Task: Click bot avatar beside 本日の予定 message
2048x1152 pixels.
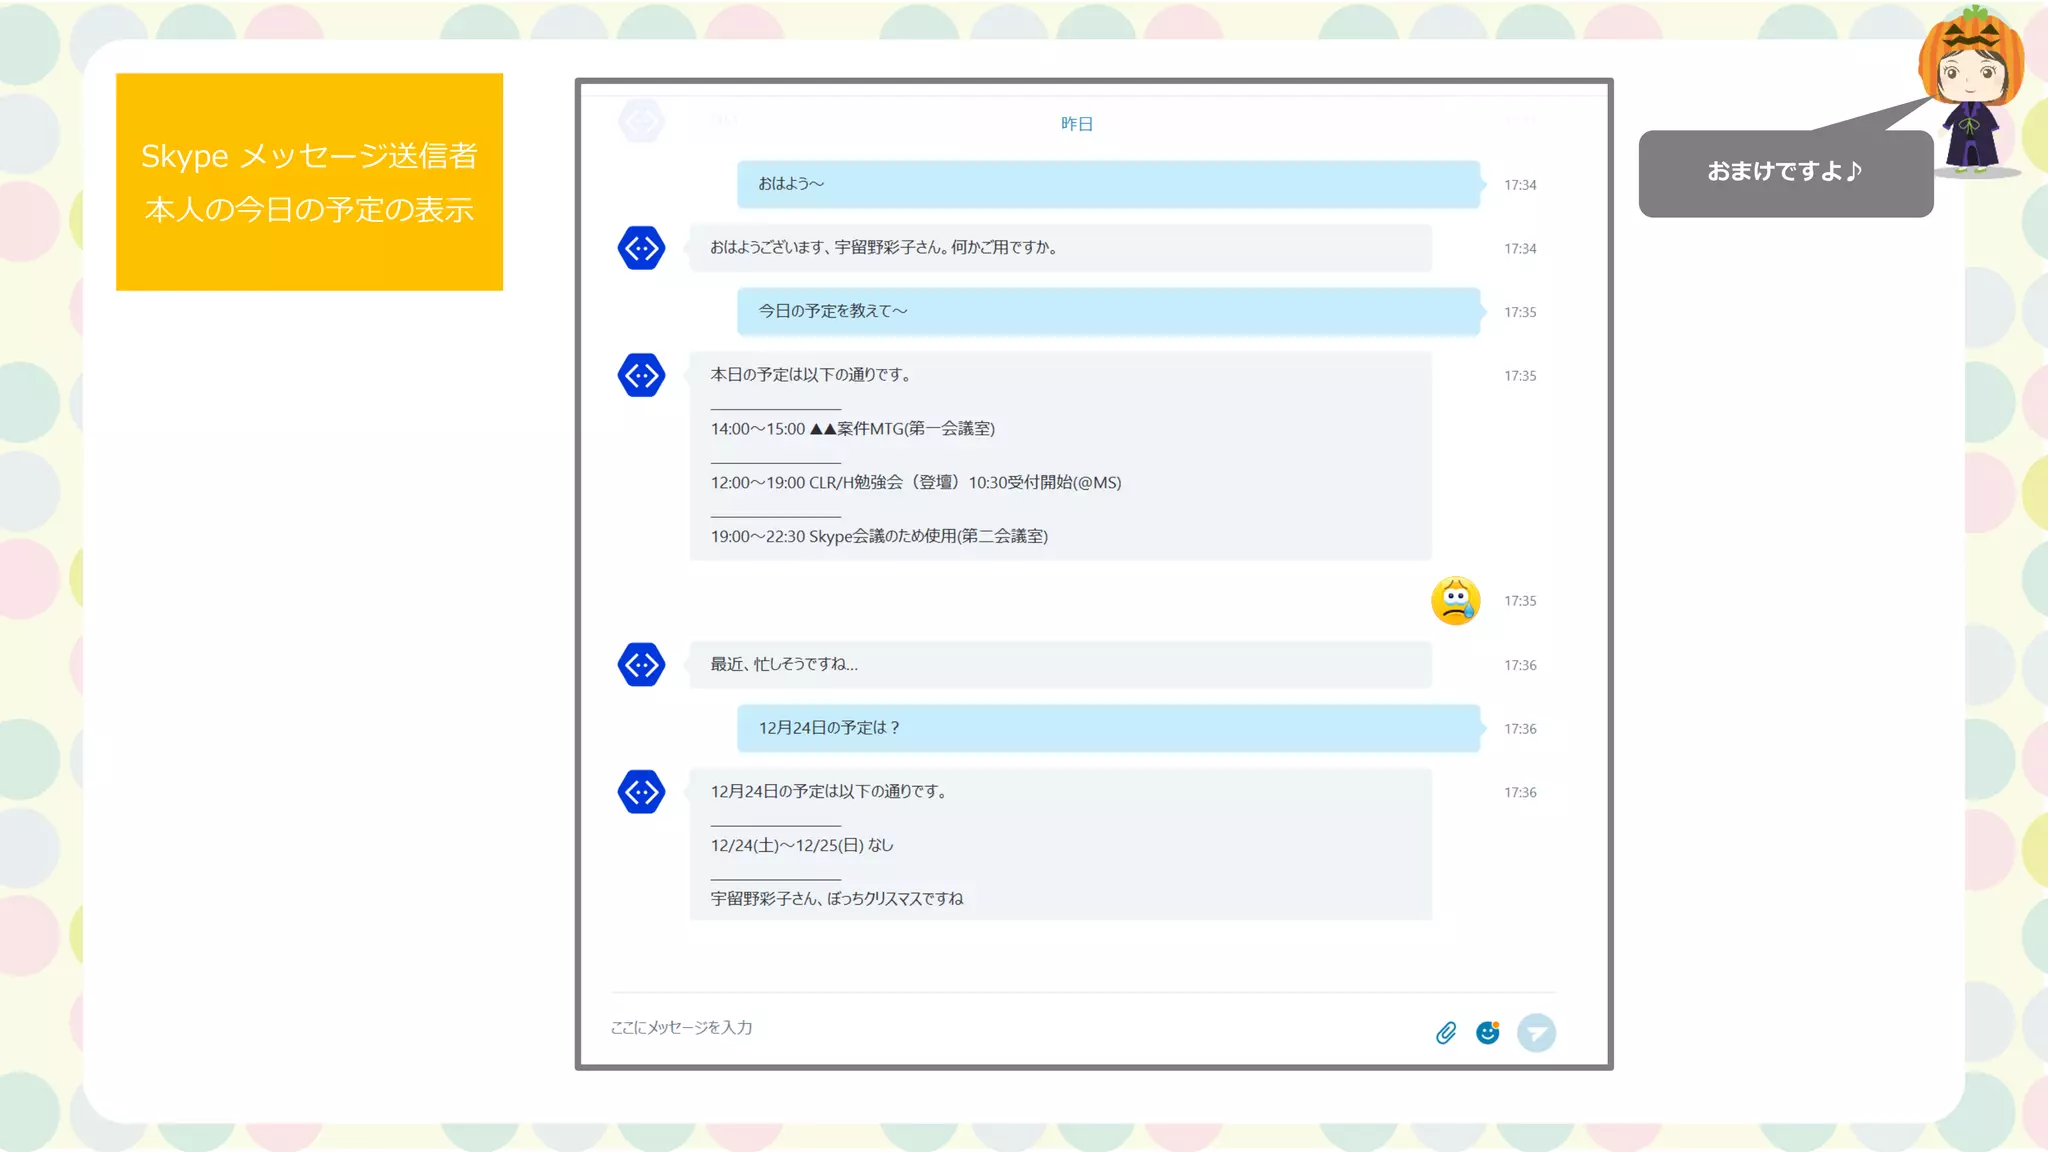Action: click(x=641, y=375)
